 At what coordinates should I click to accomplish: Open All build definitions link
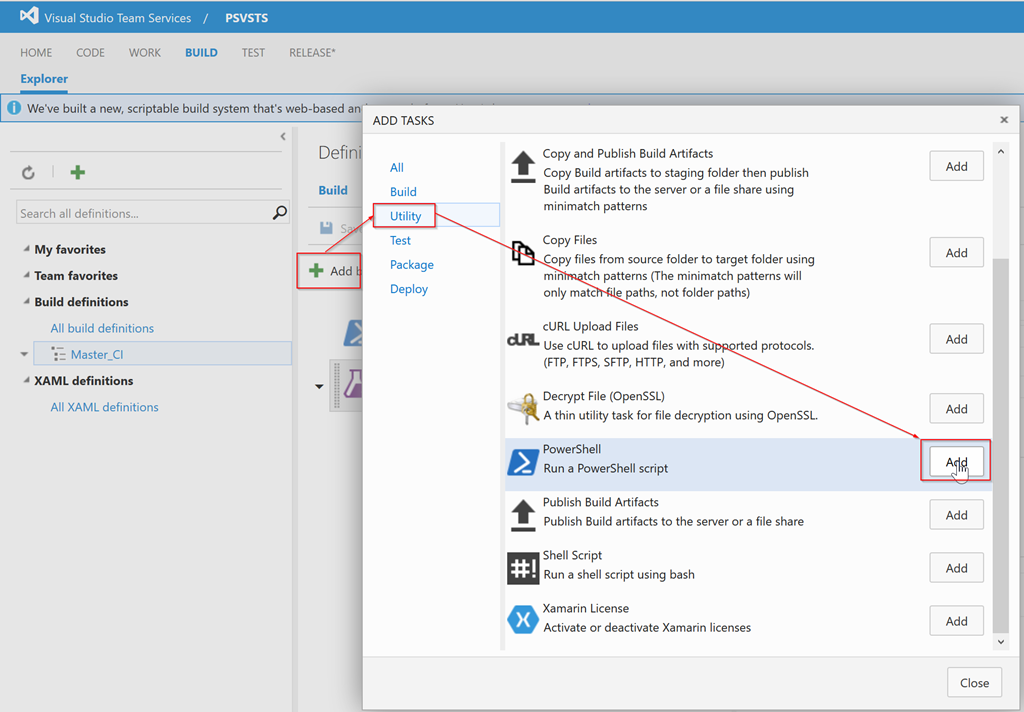click(102, 328)
